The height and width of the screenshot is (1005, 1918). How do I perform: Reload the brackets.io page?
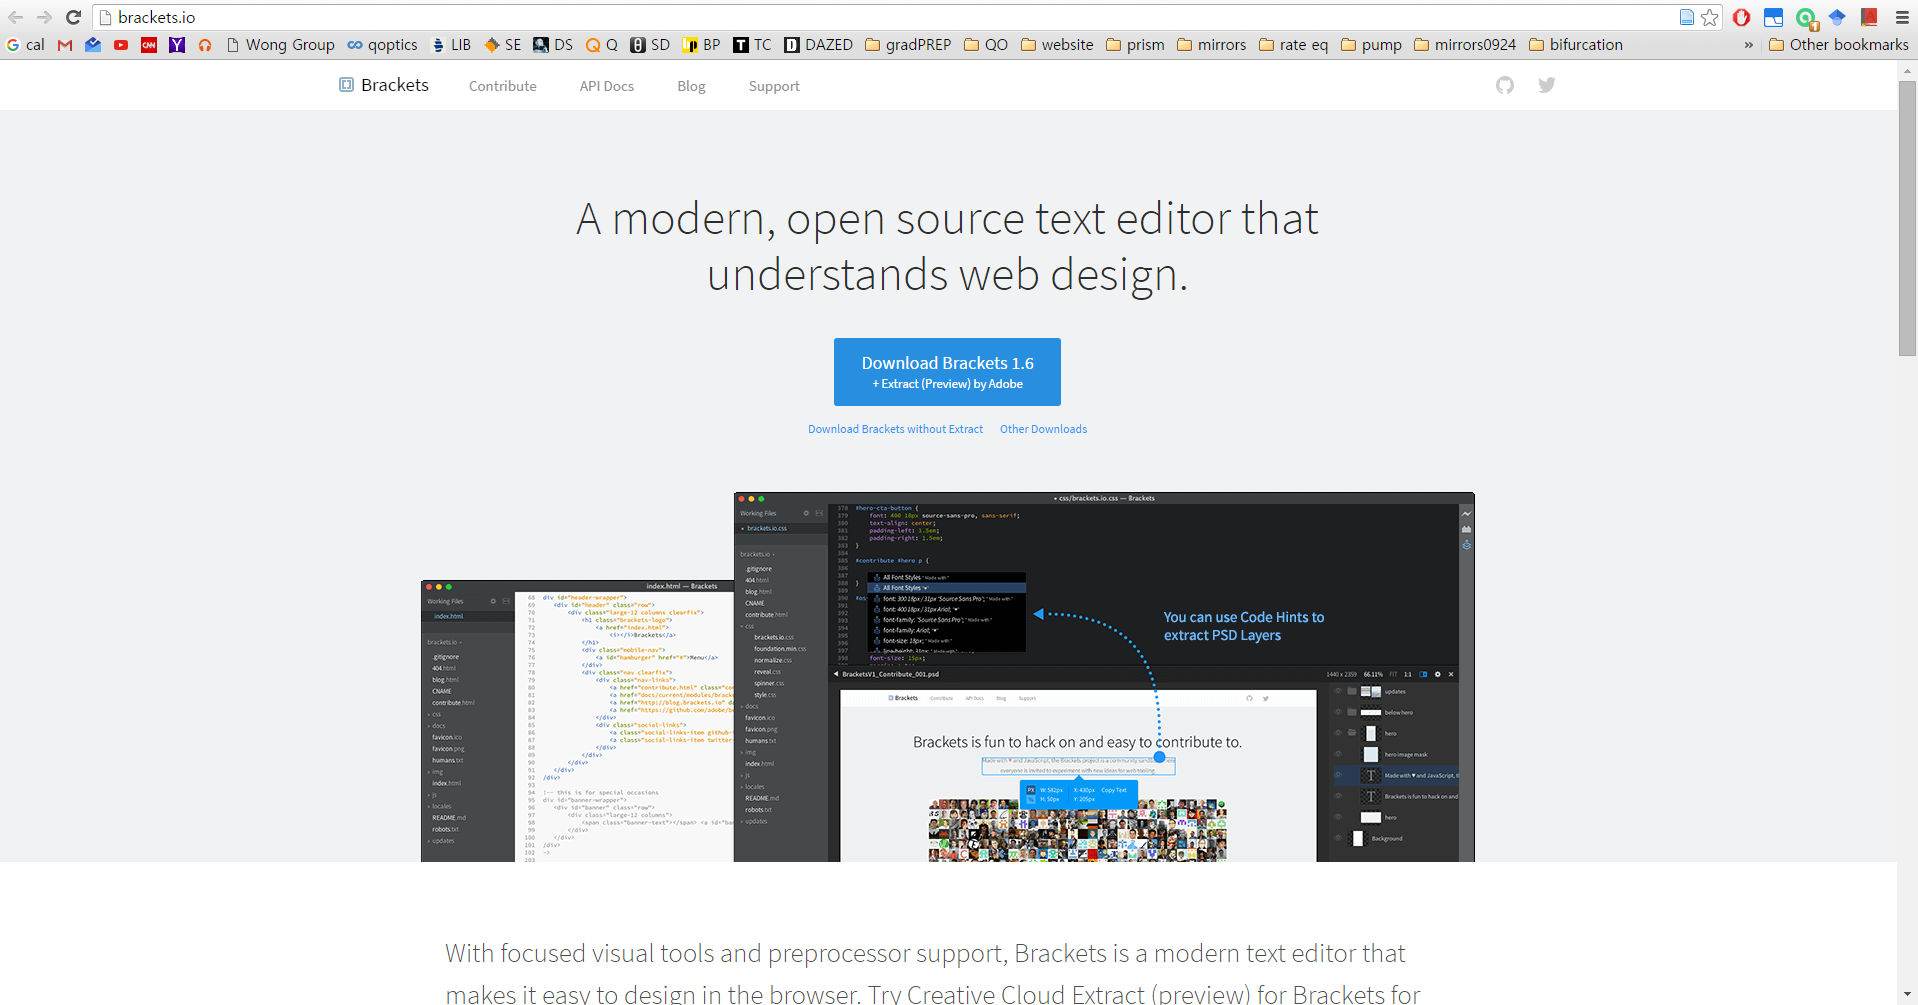click(73, 17)
